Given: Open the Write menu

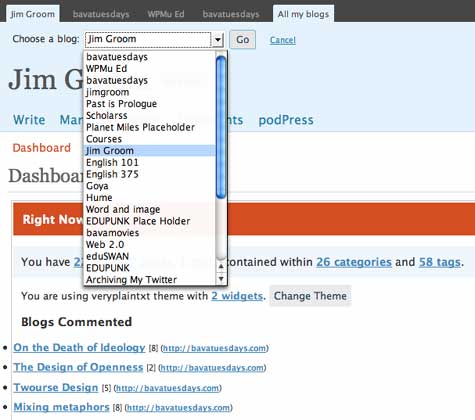Looking at the screenshot, I should pyautogui.click(x=29, y=120).
